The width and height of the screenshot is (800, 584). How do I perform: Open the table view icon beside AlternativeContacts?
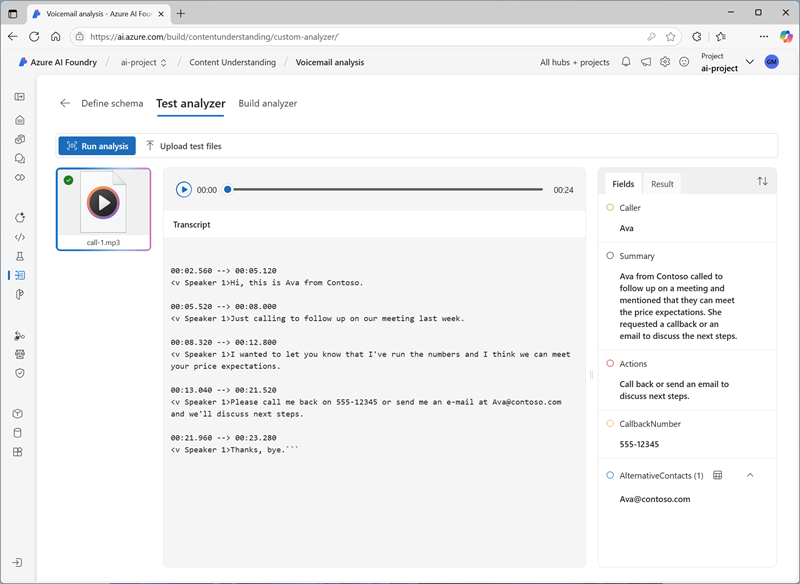(x=717, y=475)
